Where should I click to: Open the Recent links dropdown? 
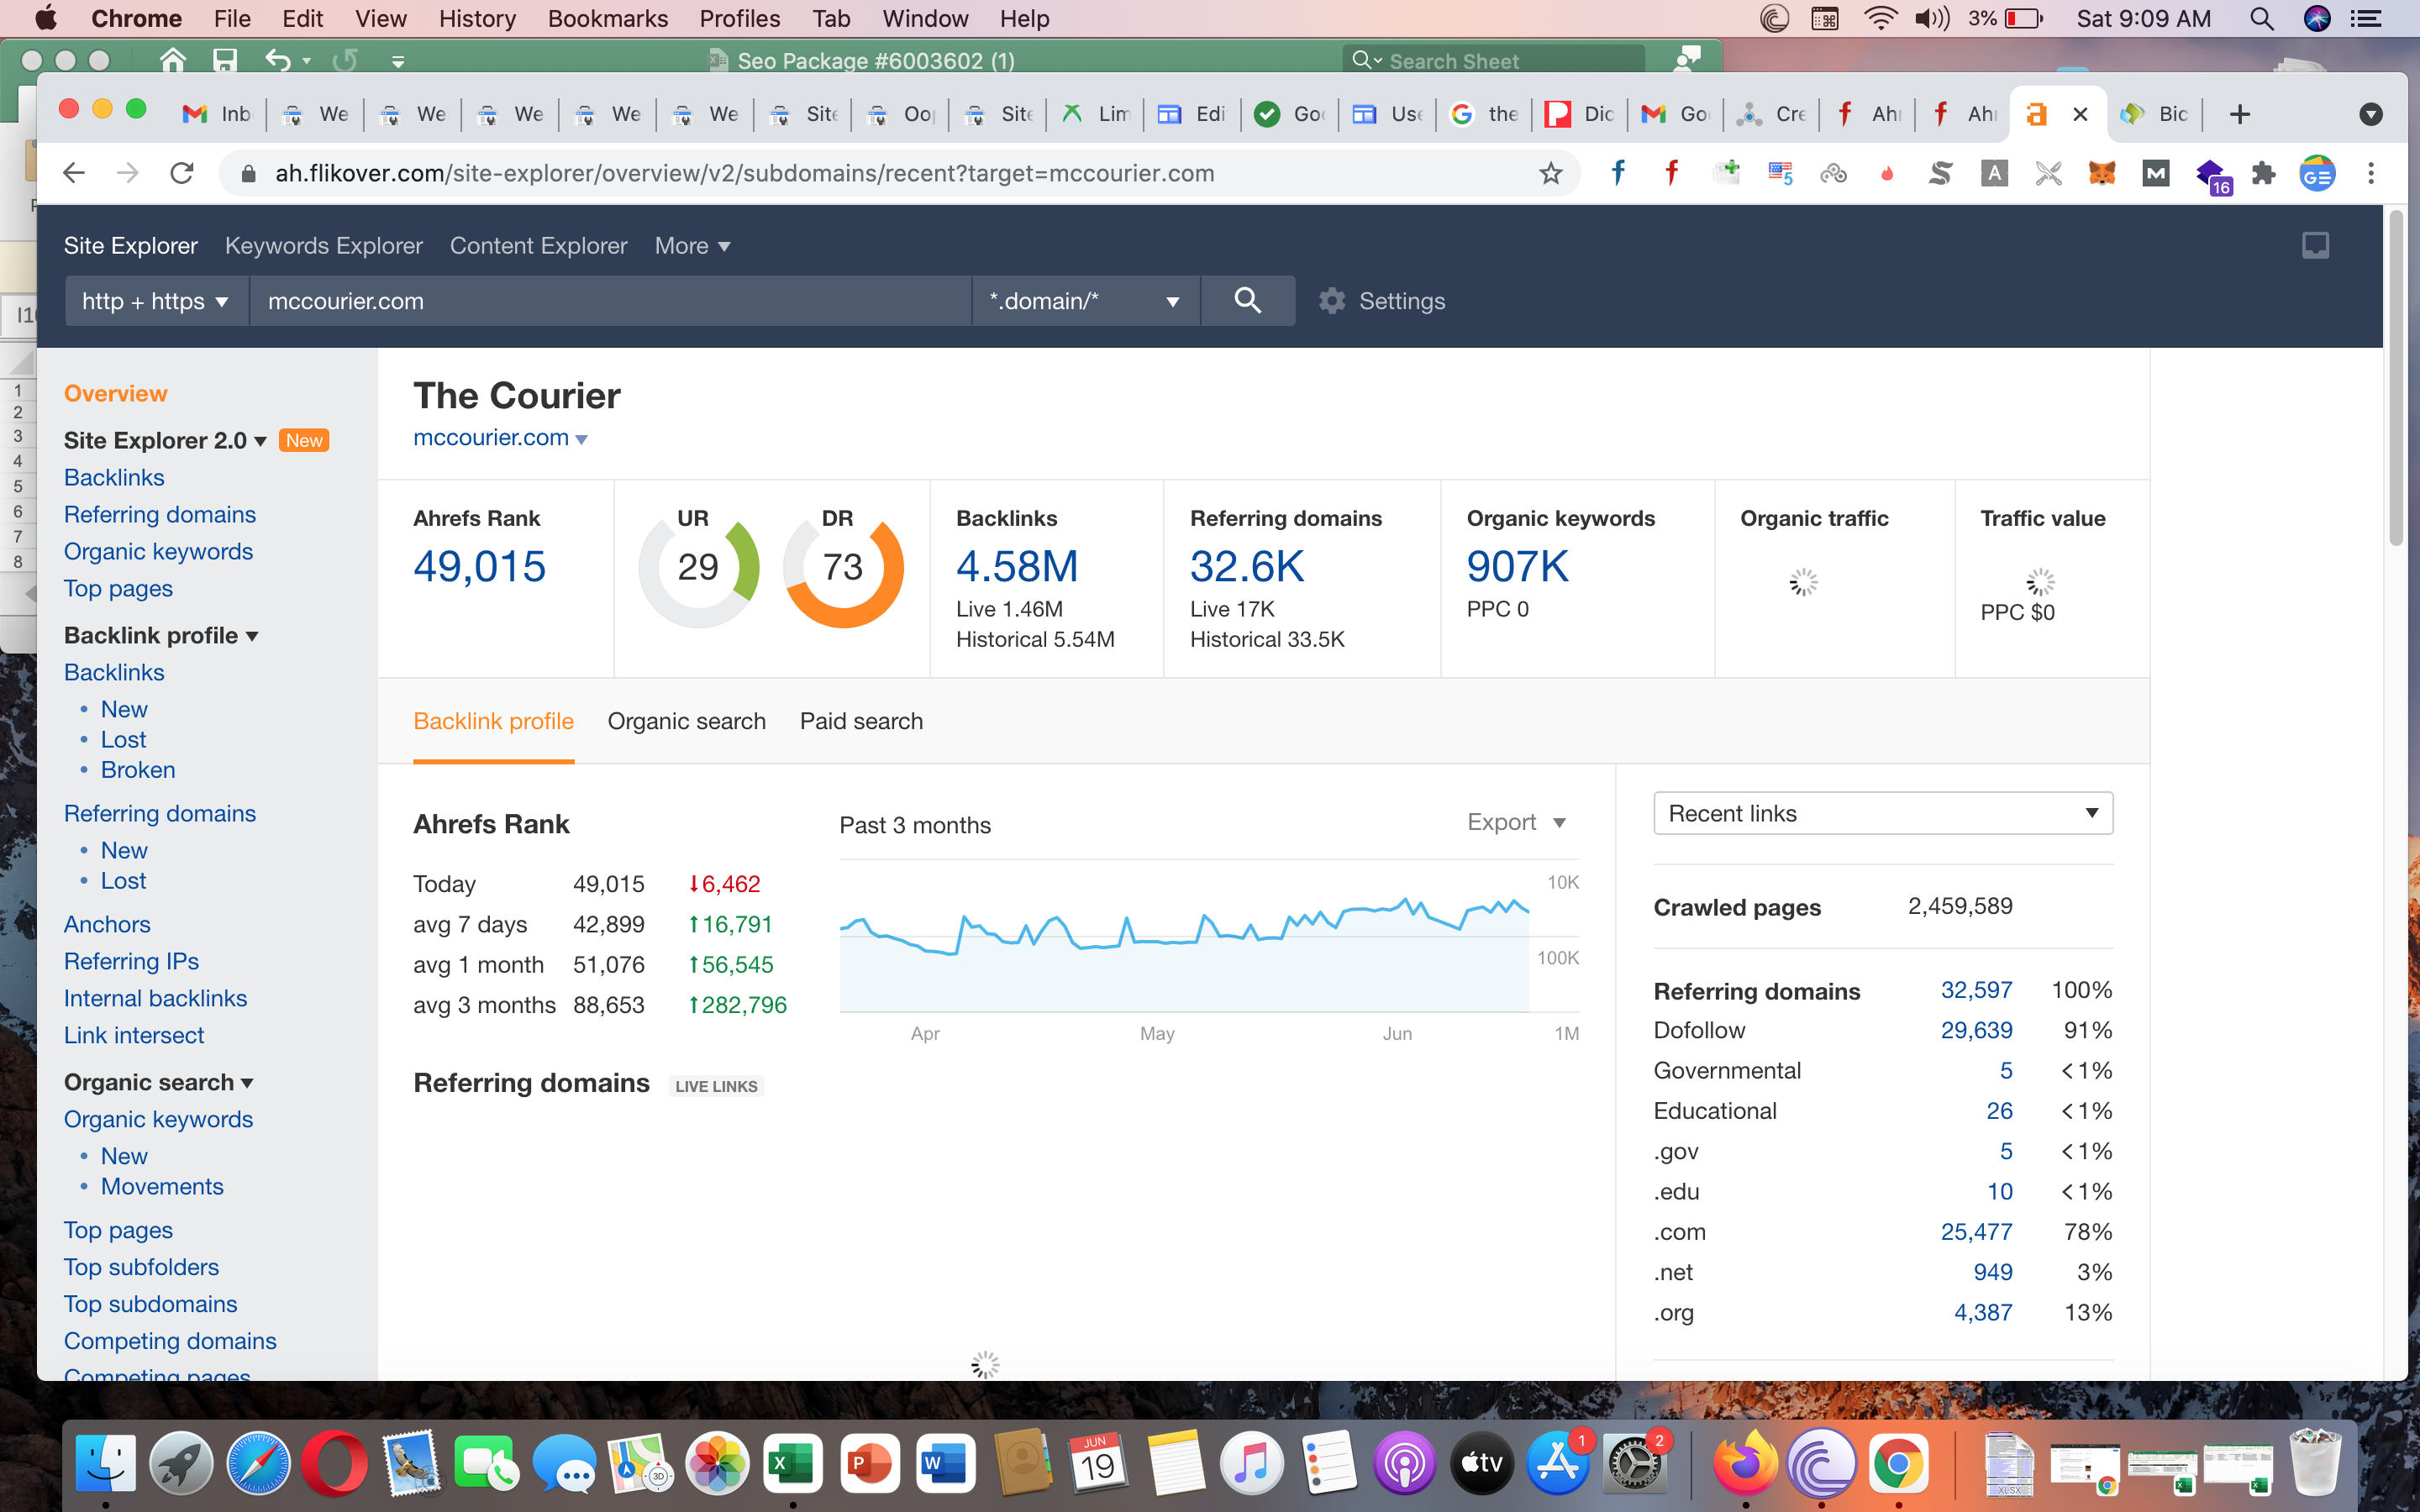click(1882, 813)
